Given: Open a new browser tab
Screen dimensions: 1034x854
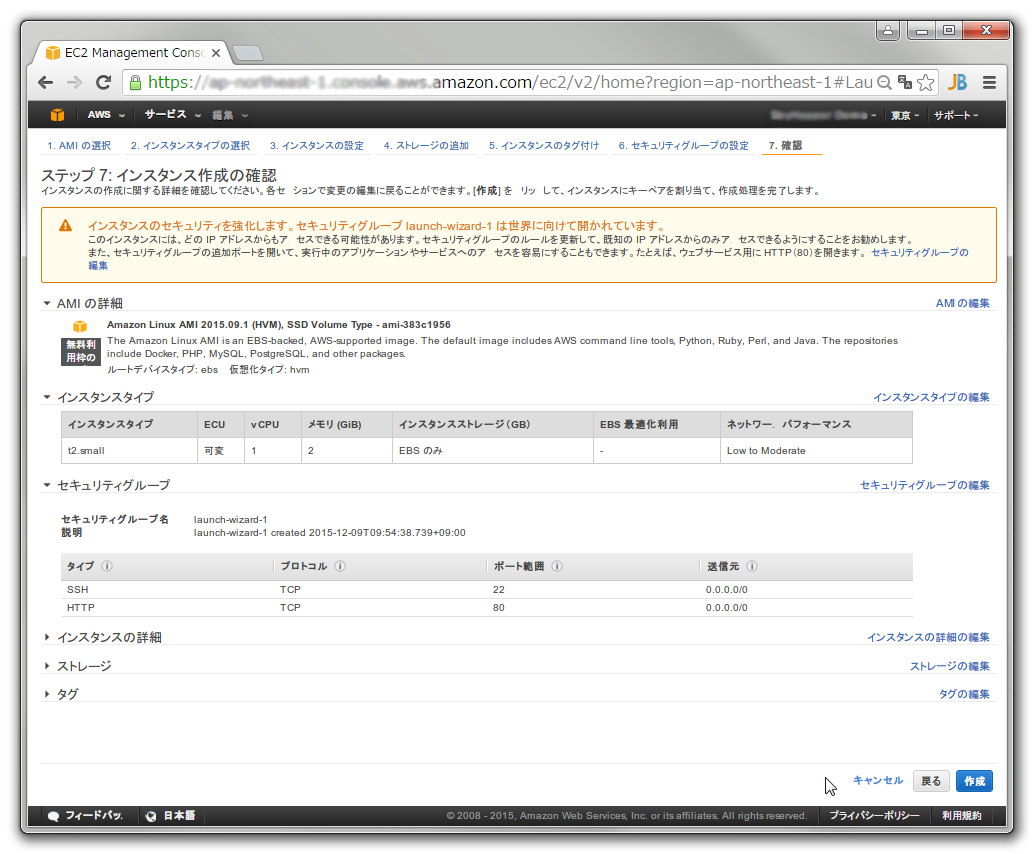Looking at the screenshot, I should tap(248, 53).
